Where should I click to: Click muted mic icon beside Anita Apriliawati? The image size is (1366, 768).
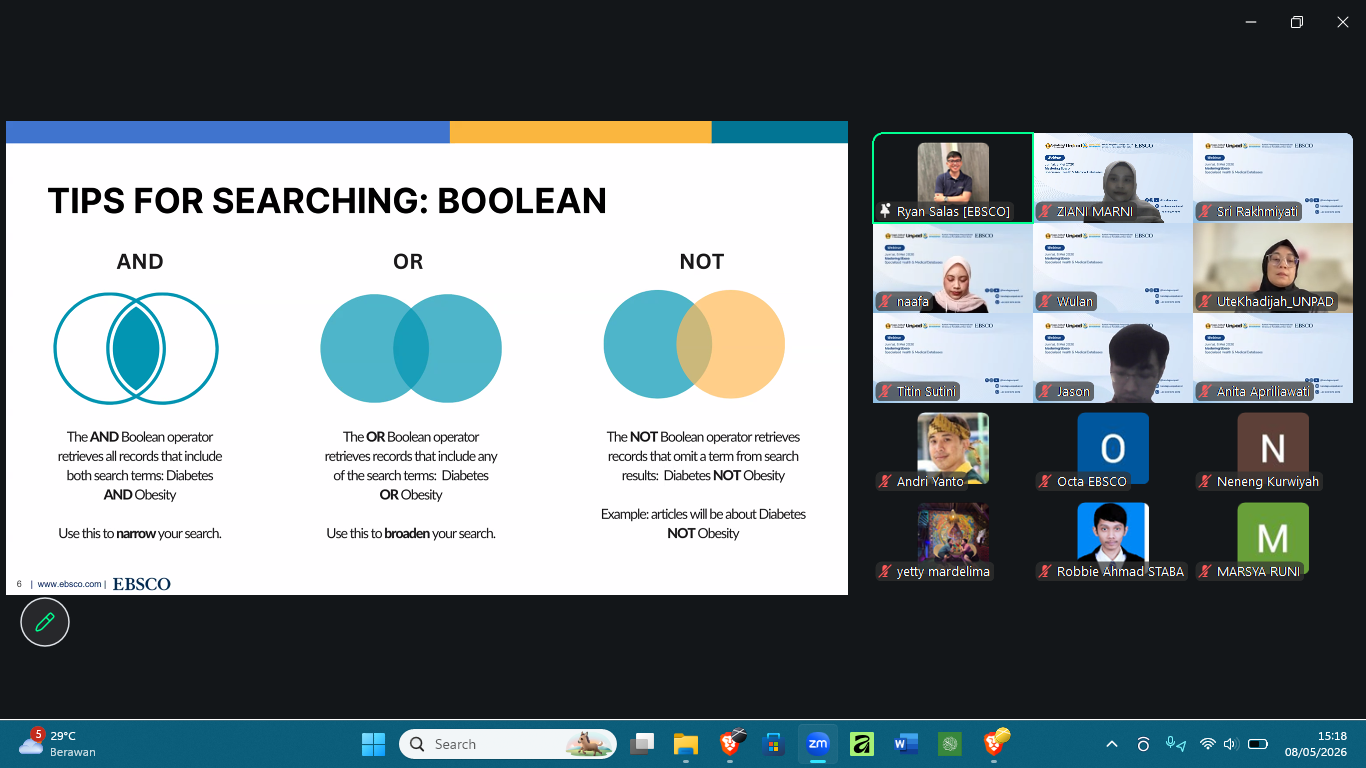(x=1205, y=392)
